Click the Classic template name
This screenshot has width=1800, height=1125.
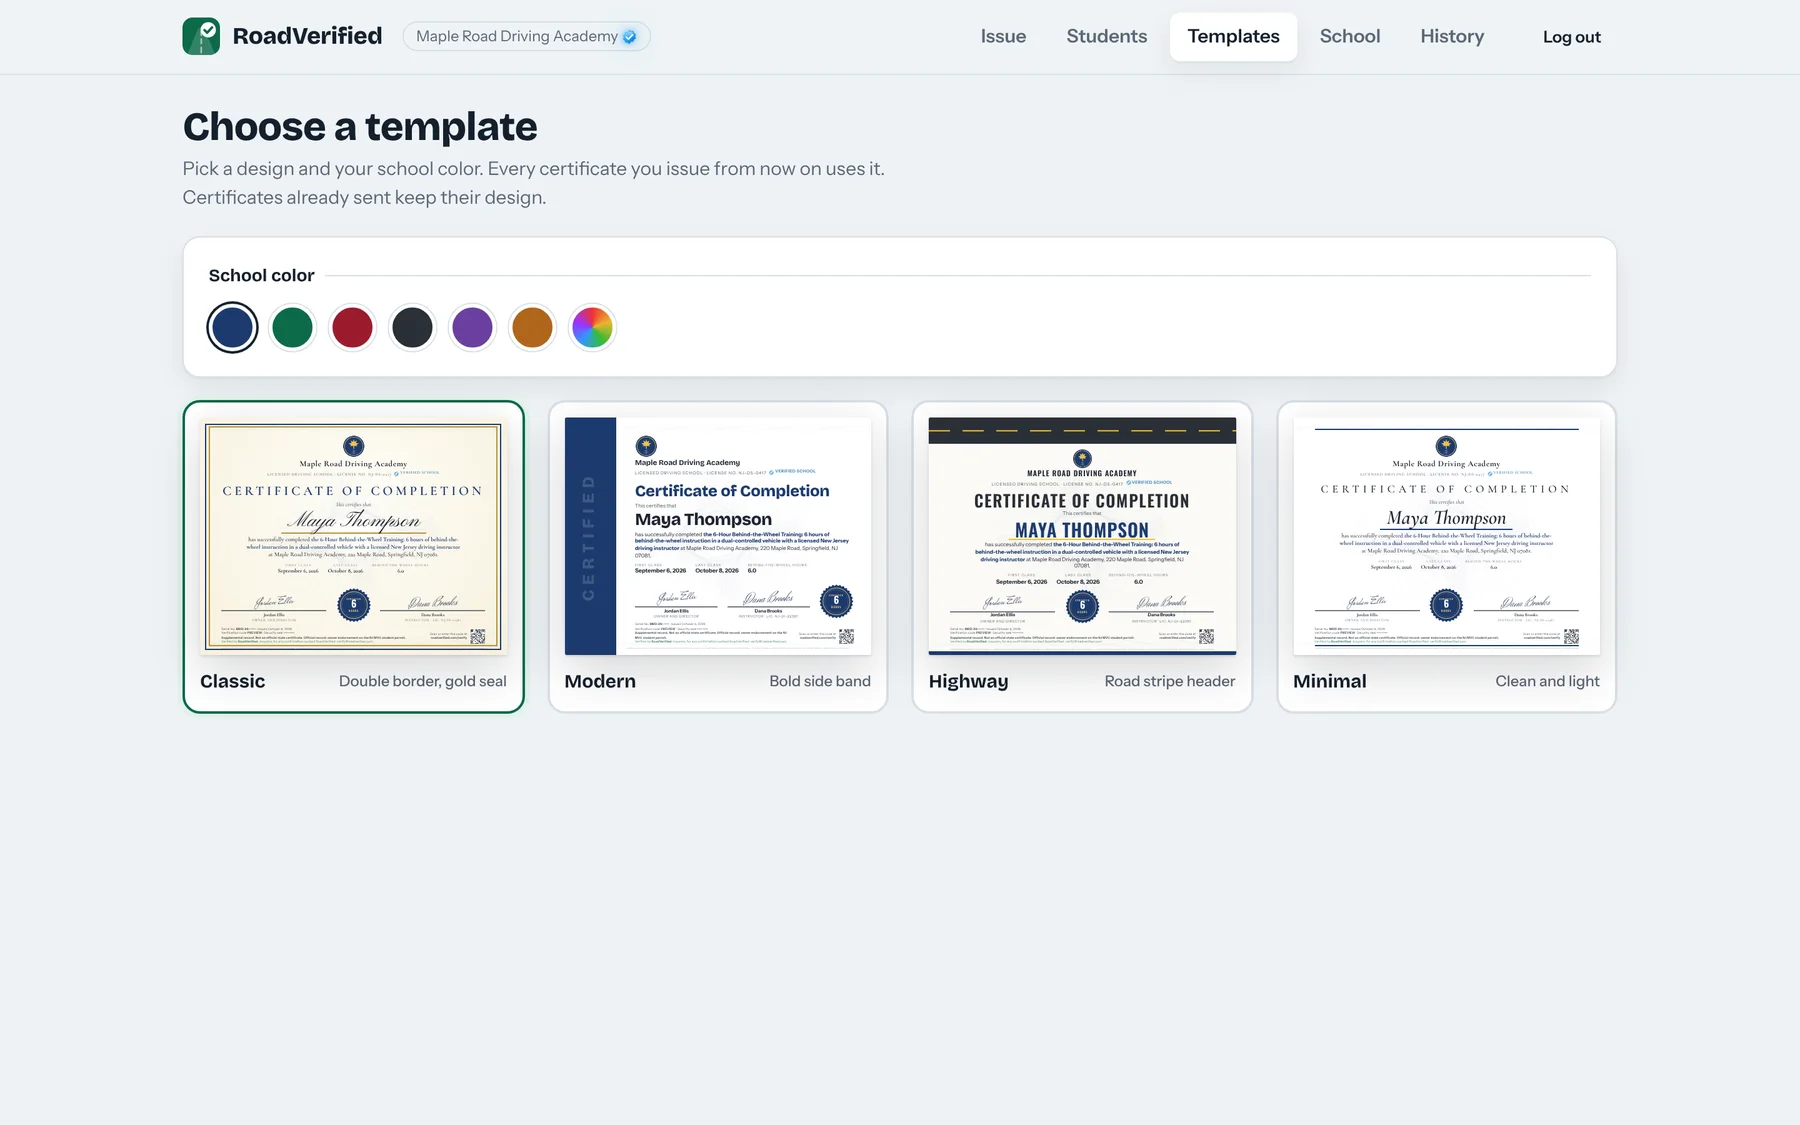click(x=232, y=681)
